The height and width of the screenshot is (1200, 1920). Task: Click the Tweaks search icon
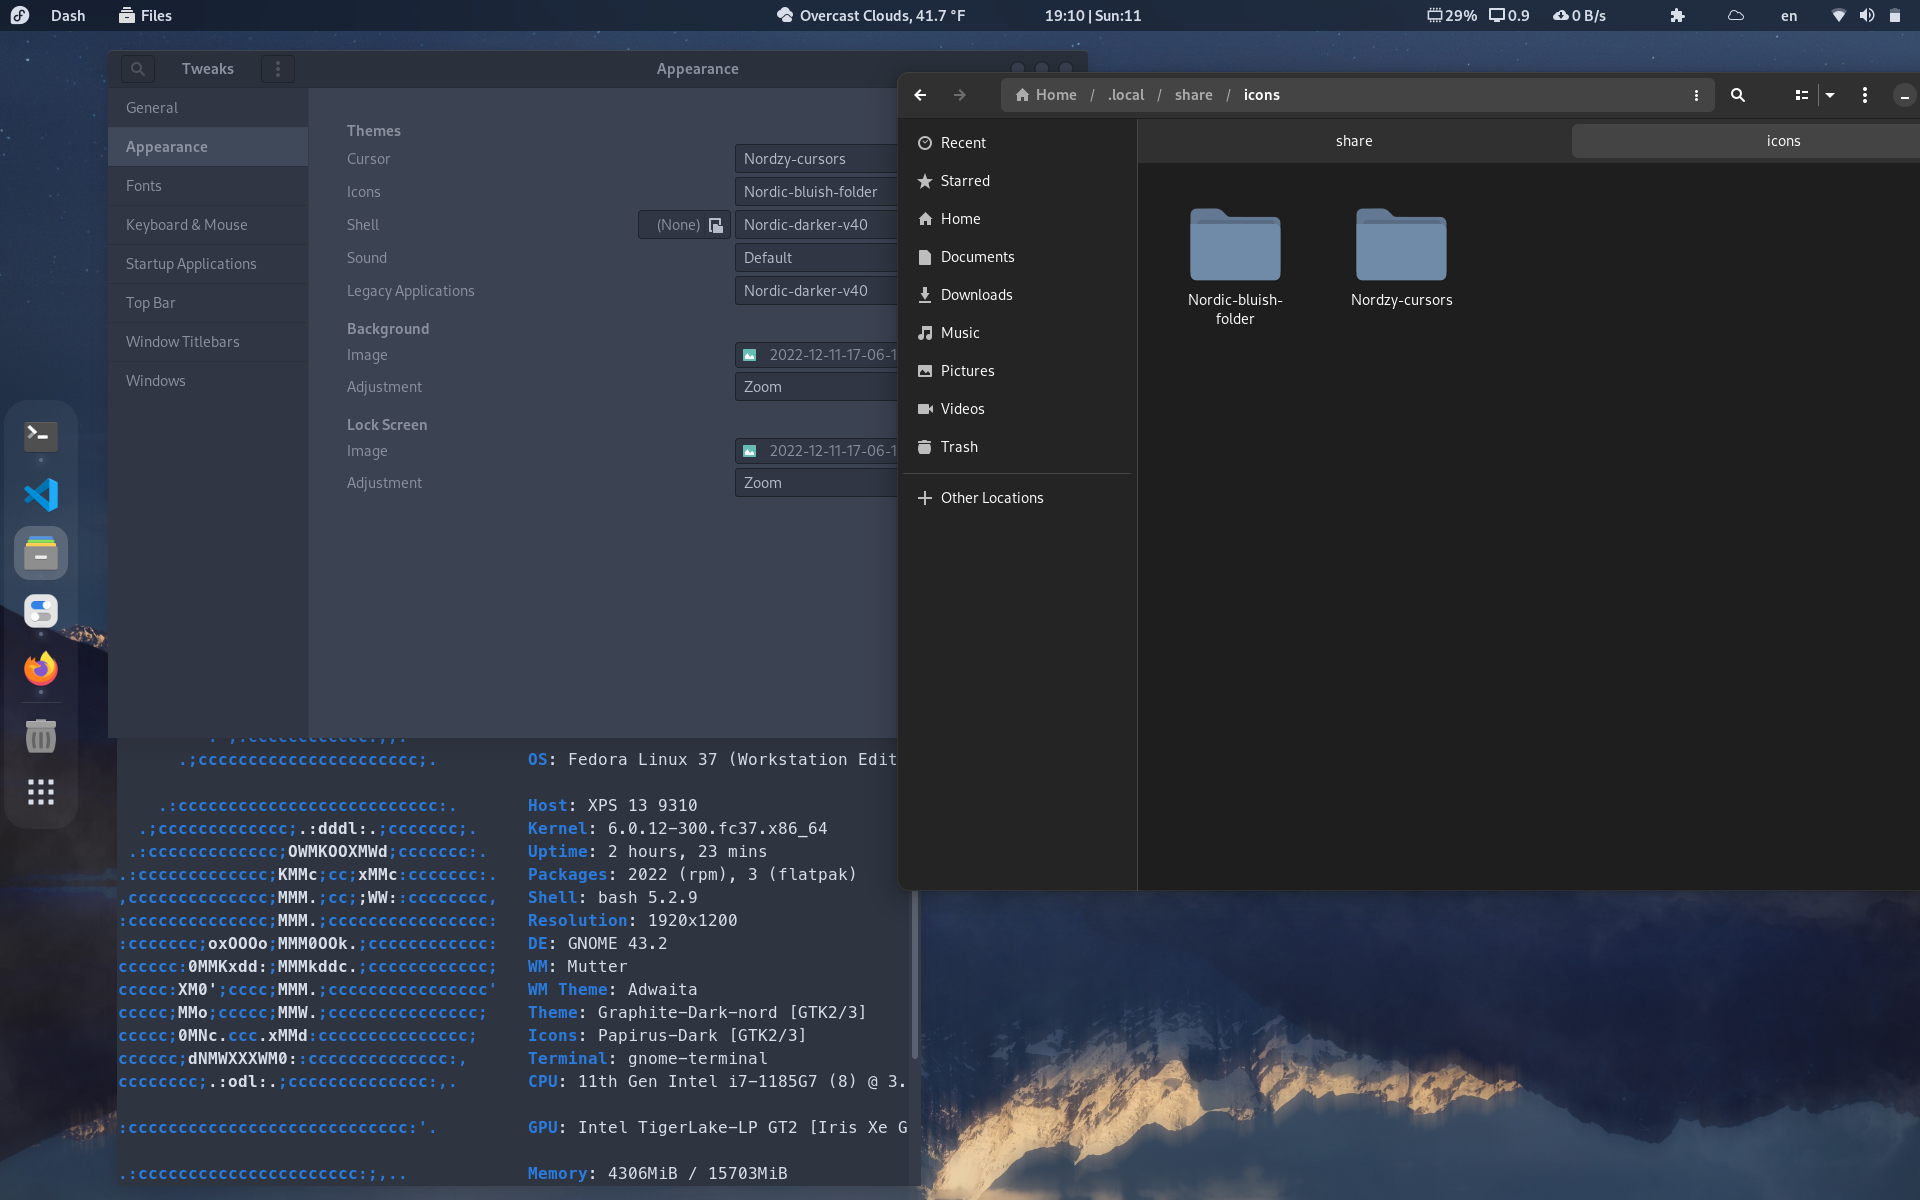click(138, 69)
